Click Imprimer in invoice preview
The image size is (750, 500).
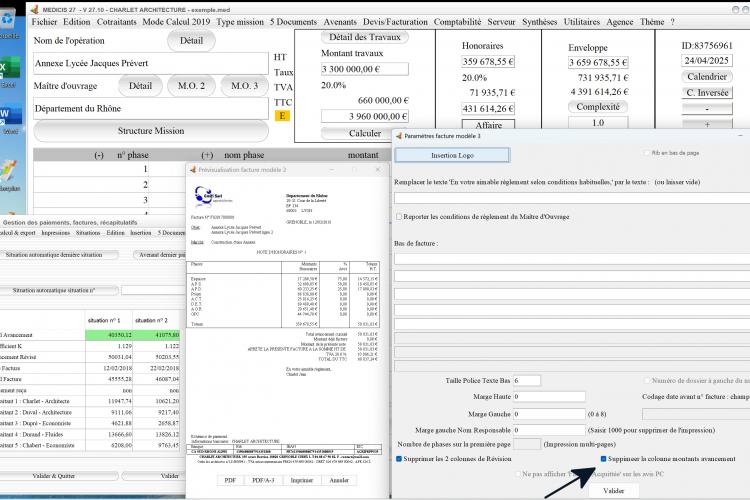point(302,480)
